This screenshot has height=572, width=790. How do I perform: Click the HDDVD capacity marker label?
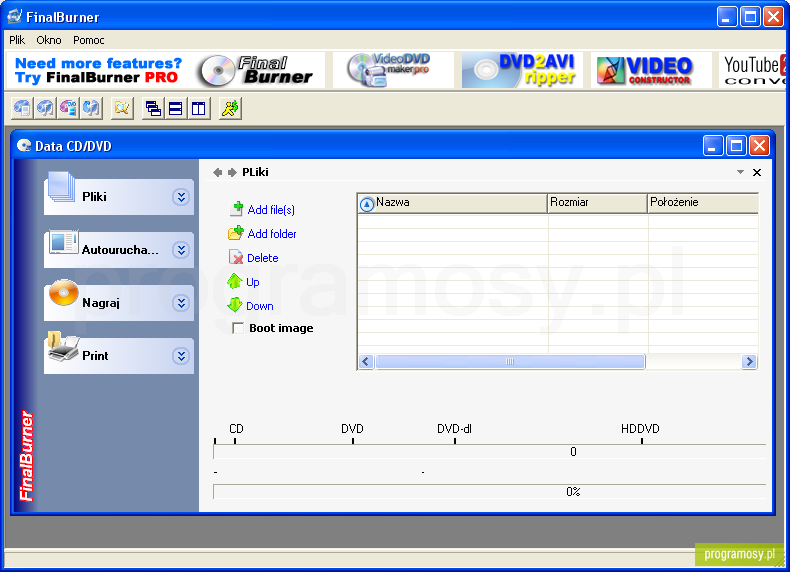(640, 429)
